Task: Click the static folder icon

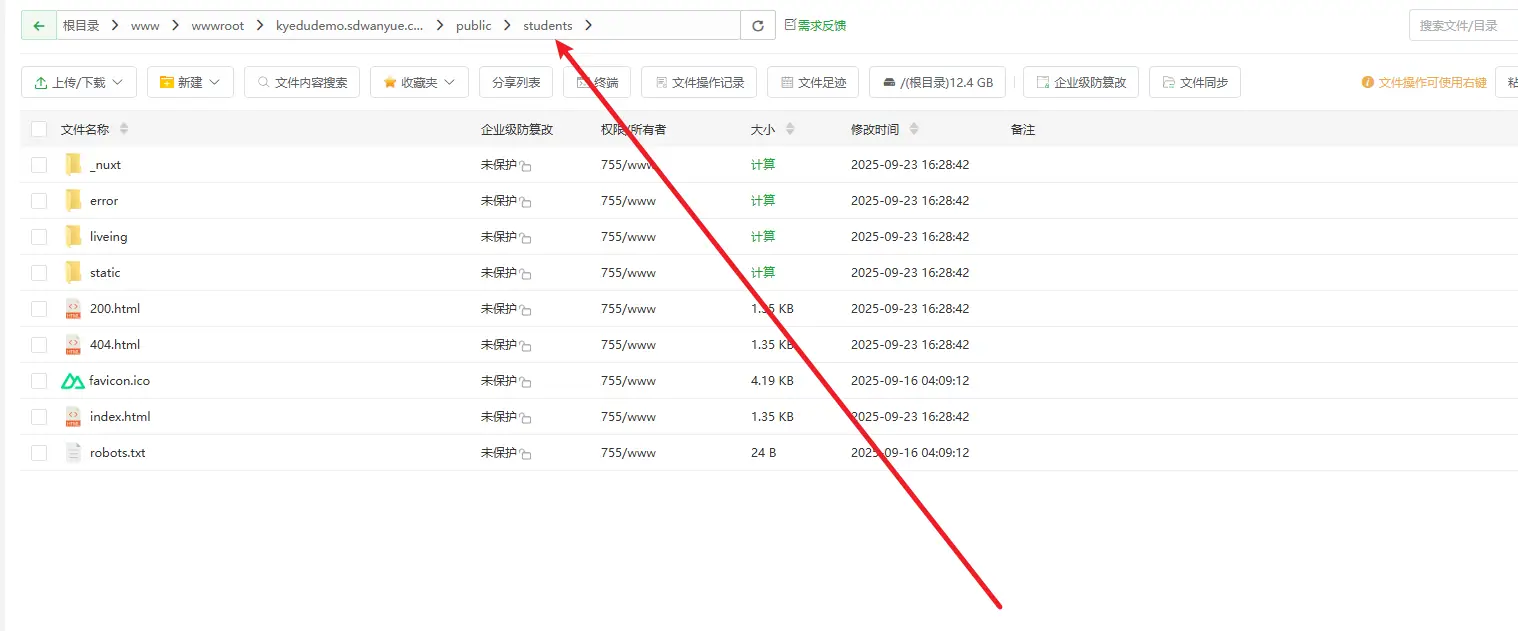Action: [x=73, y=272]
